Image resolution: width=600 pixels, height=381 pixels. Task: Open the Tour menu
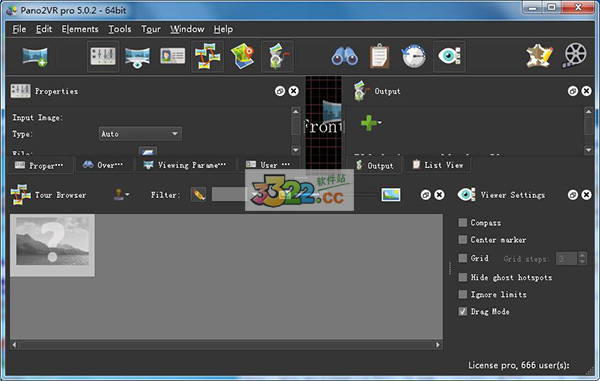point(151,29)
